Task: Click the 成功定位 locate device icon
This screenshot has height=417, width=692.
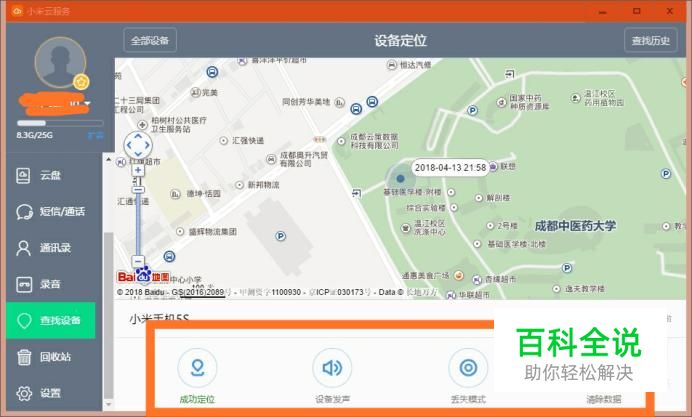Action: coord(197,368)
